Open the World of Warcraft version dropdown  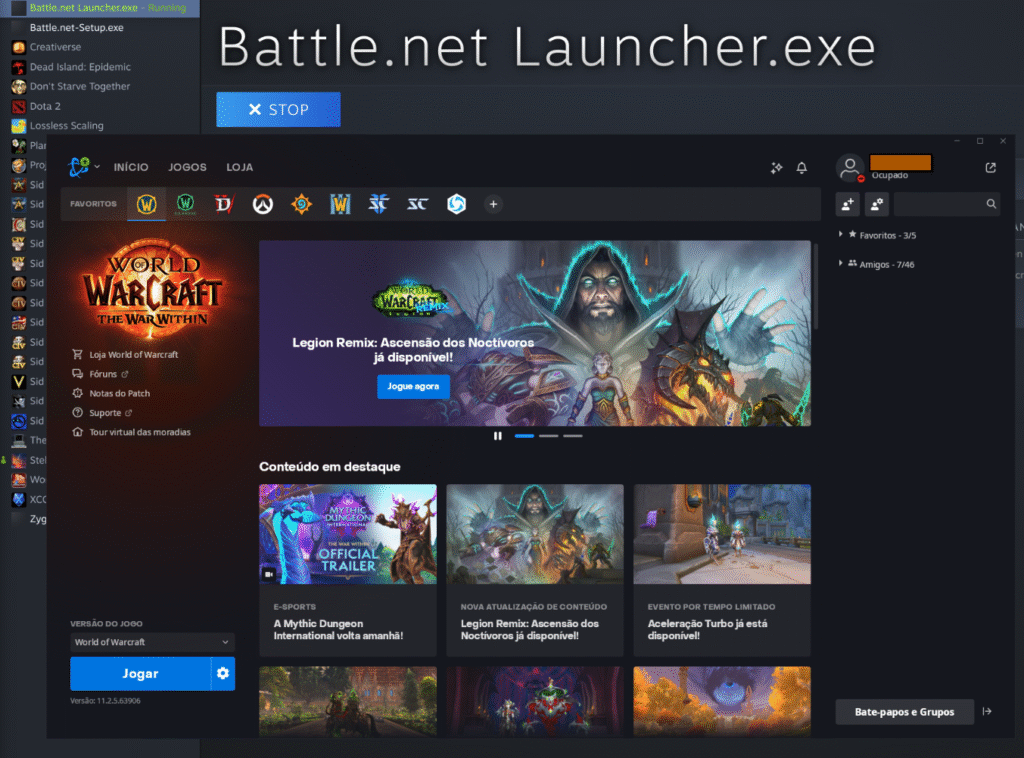pyautogui.click(x=152, y=642)
